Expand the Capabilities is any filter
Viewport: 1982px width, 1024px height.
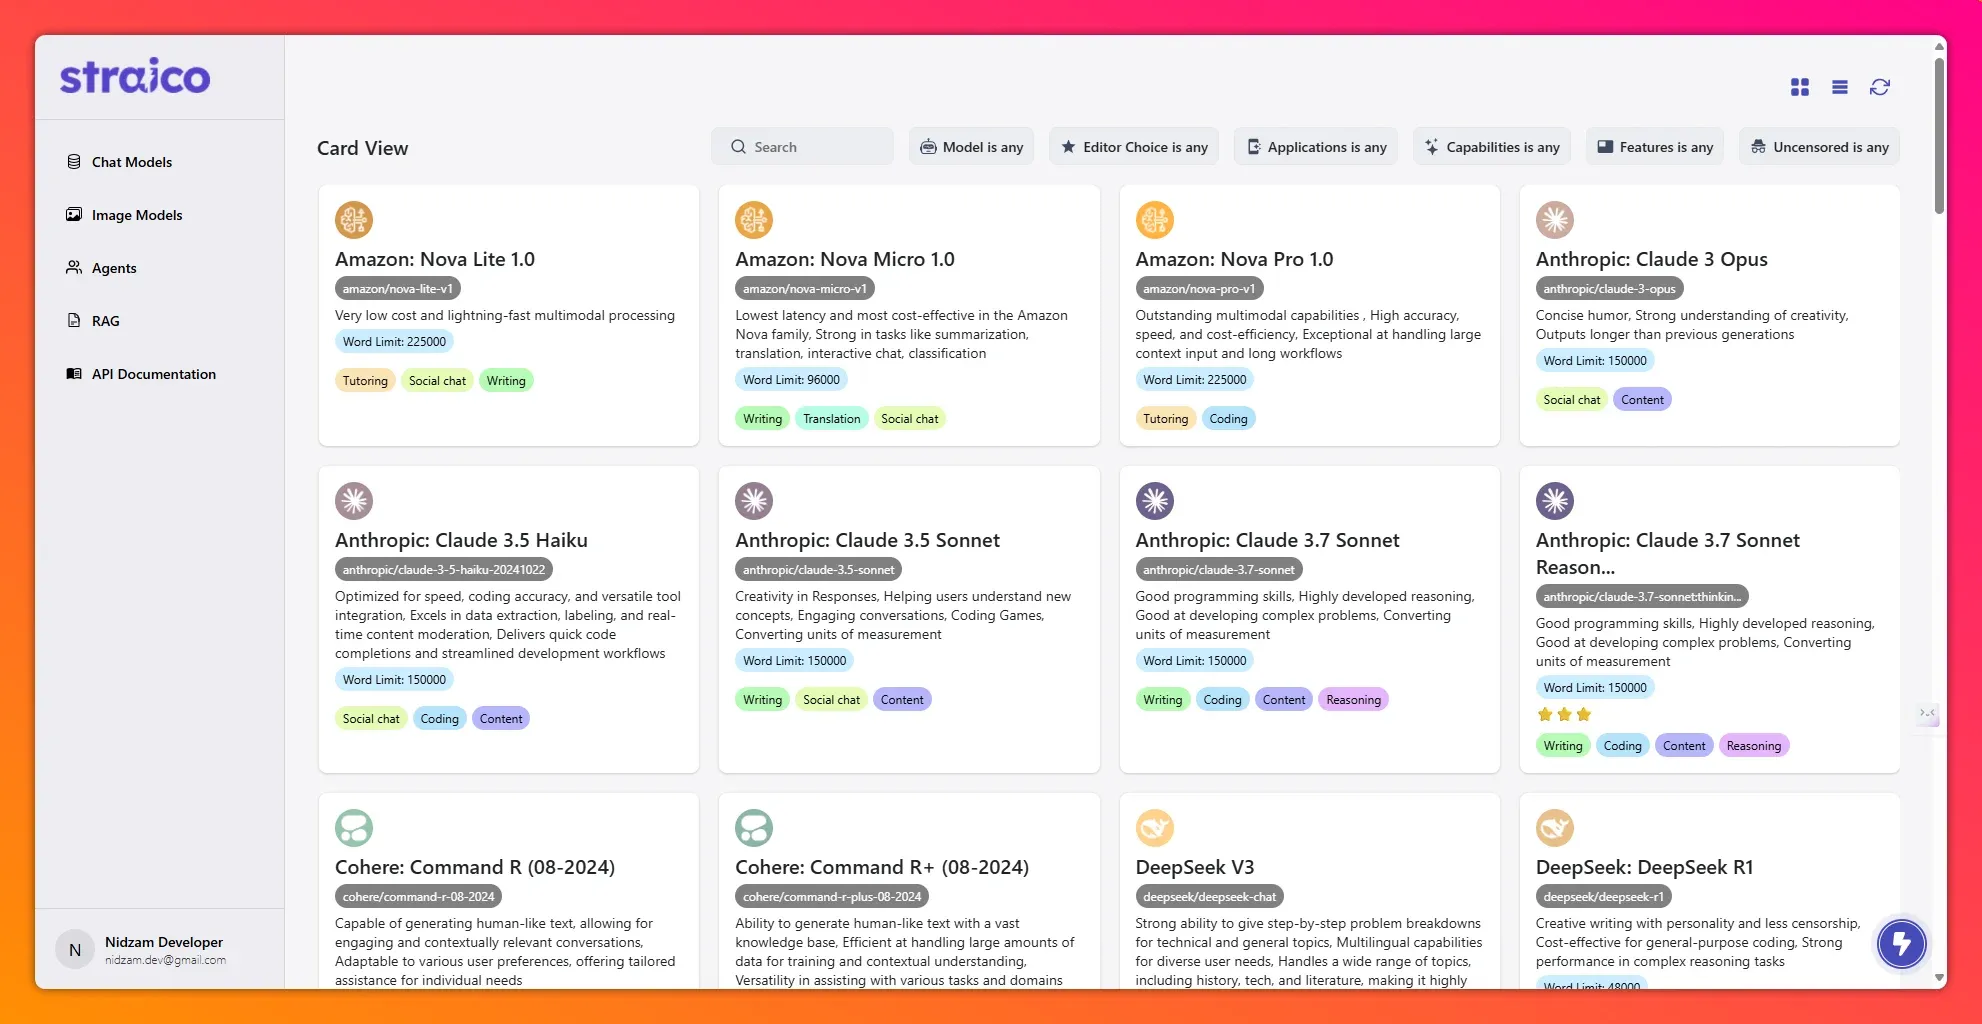1492,147
